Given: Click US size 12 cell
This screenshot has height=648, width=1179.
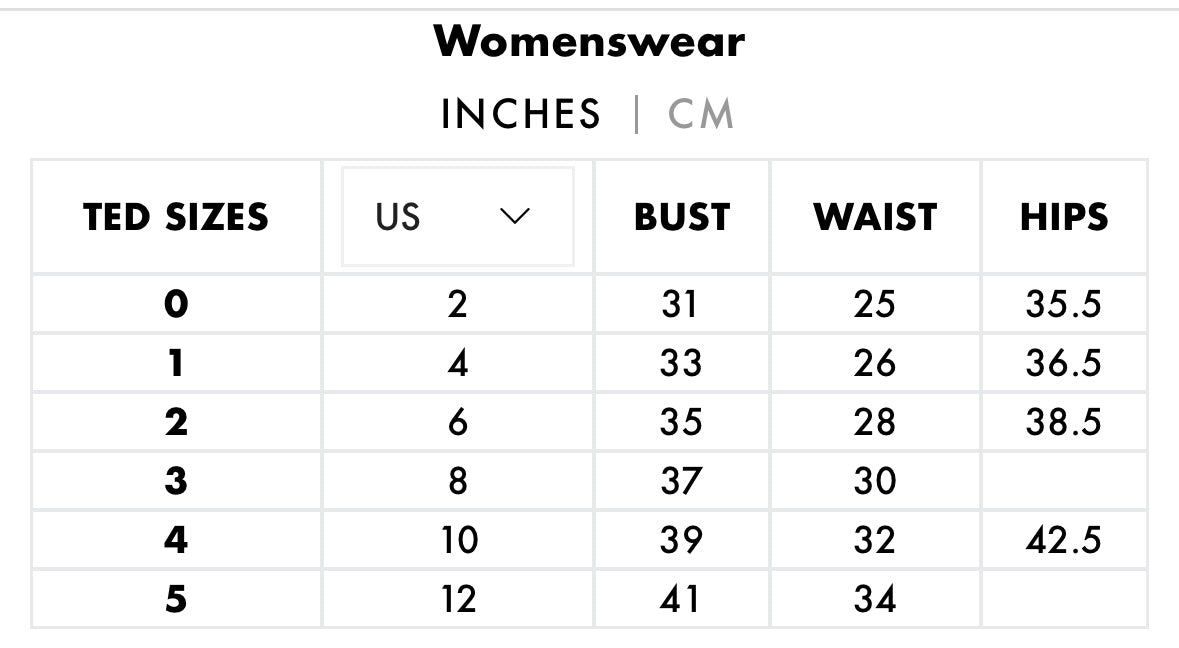Looking at the screenshot, I should pyautogui.click(x=458, y=599).
